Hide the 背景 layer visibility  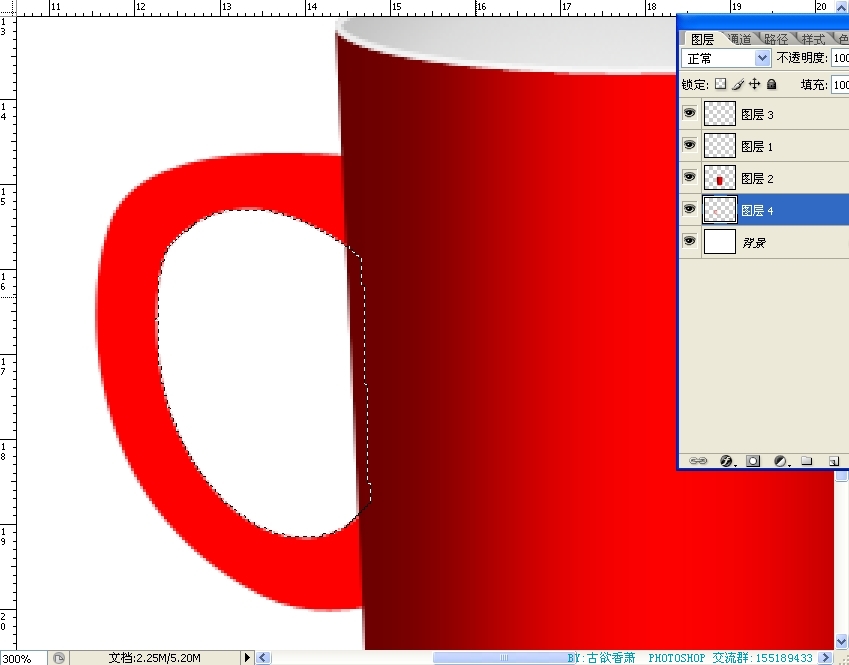[x=689, y=241]
